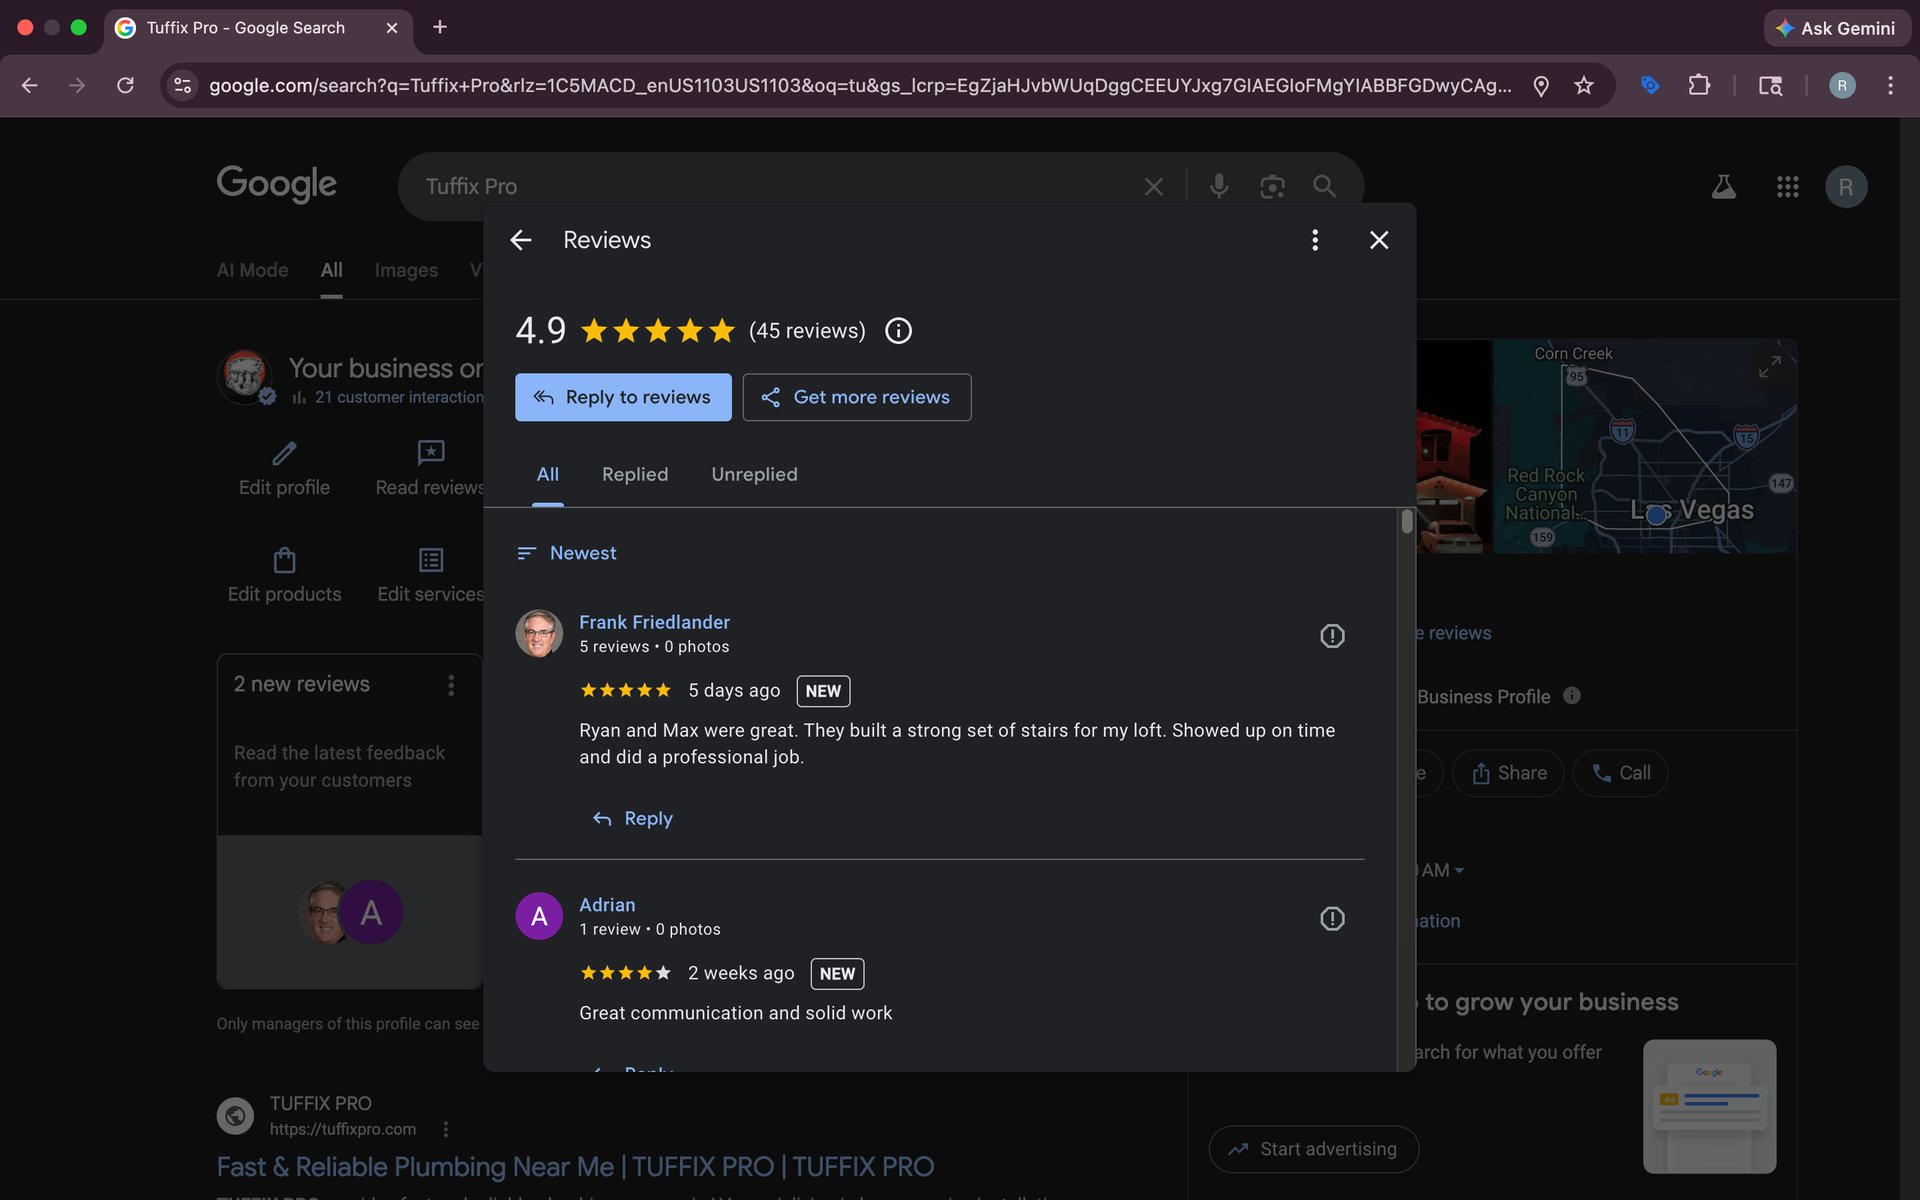This screenshot has width=1920, height=1200.
Task: Click the Reviews dialog scrollbar thumb
Action: point(1407,522)
